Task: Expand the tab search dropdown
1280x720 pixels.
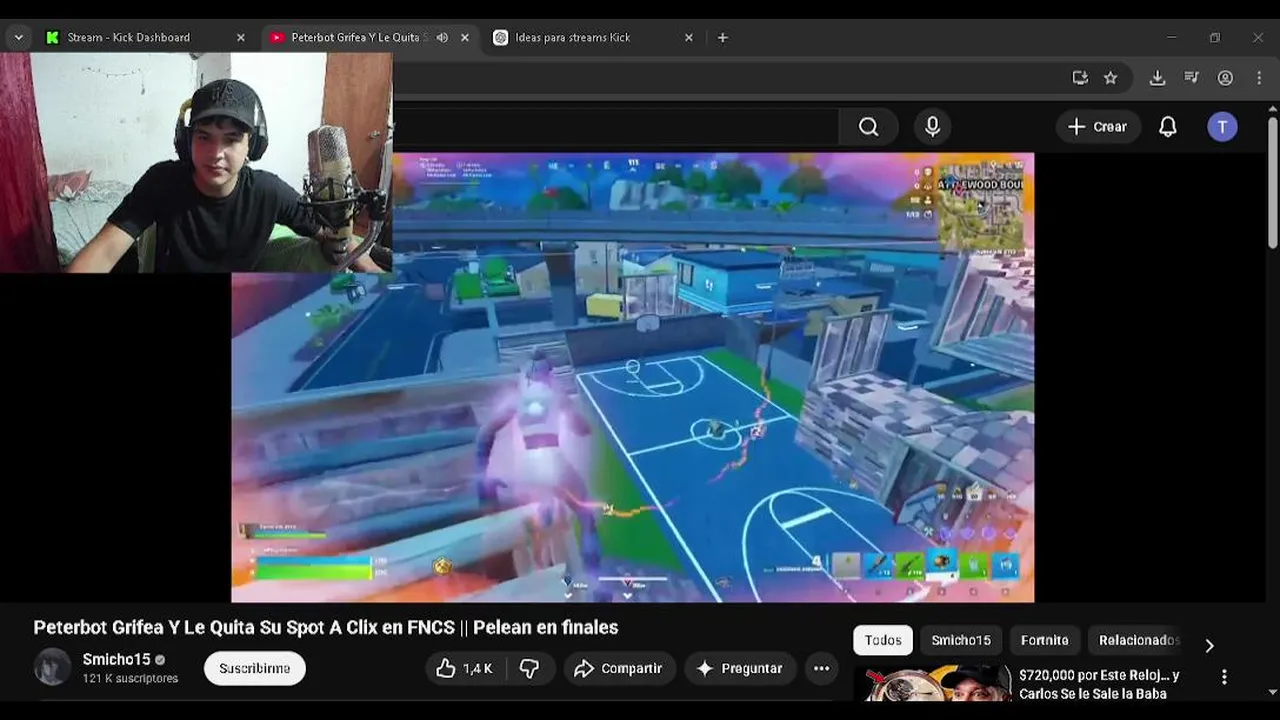Action: (18, 37)
